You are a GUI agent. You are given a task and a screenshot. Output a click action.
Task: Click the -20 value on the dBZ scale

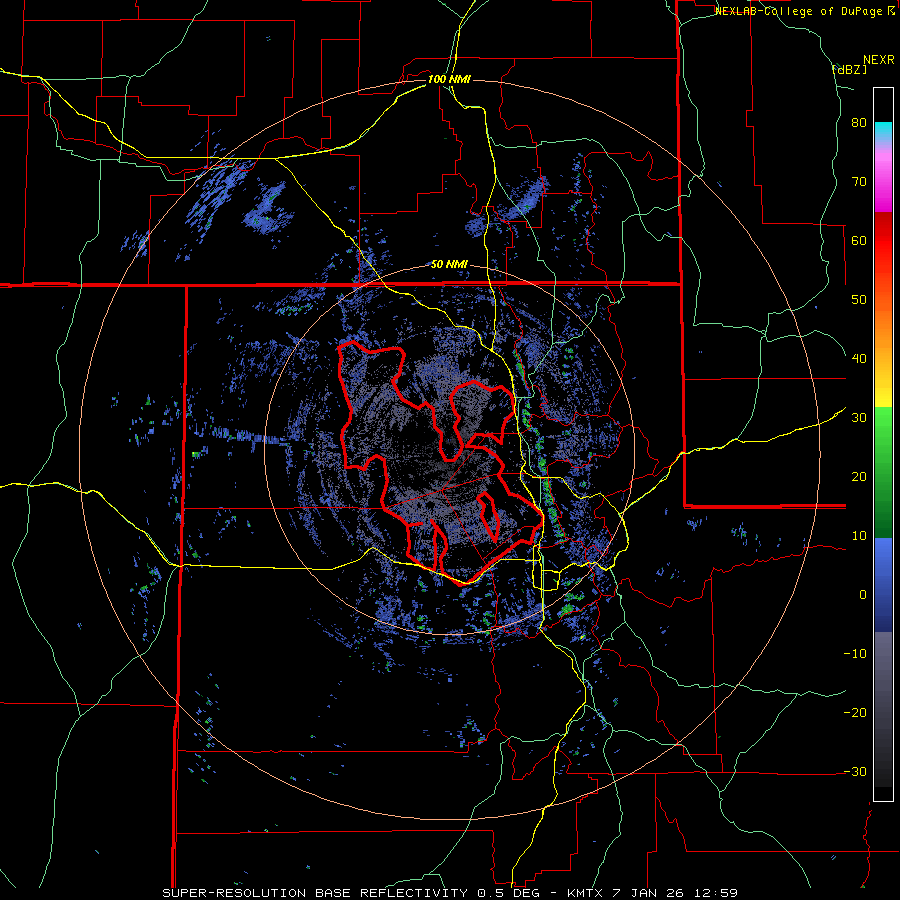click(855, 713)
